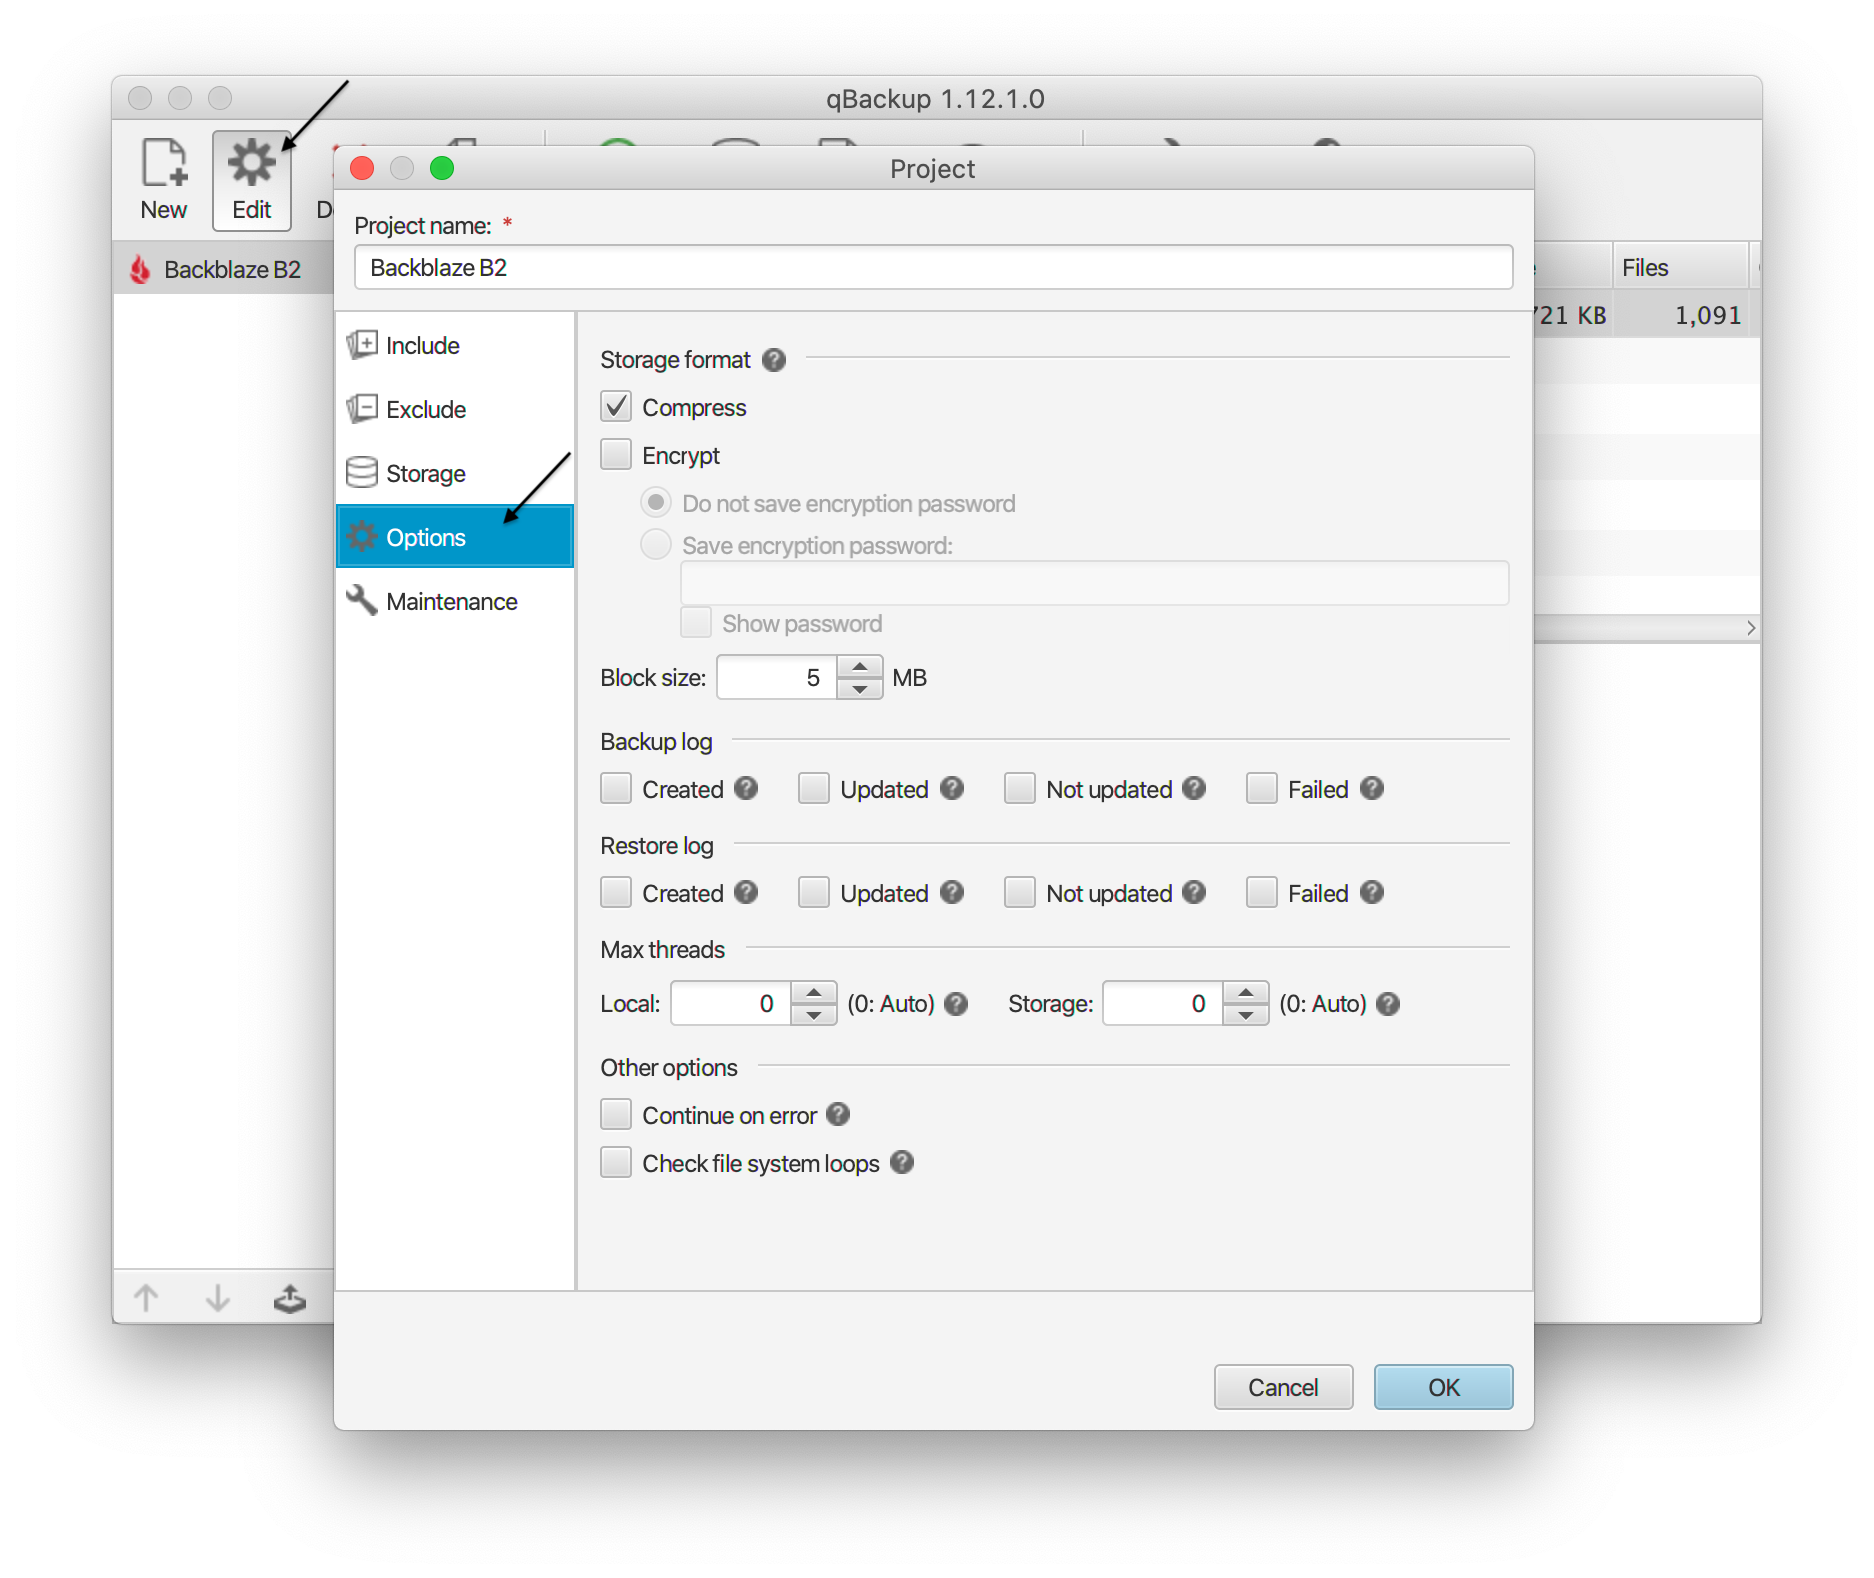Open help for Backup log Updated

pos(952,789)
